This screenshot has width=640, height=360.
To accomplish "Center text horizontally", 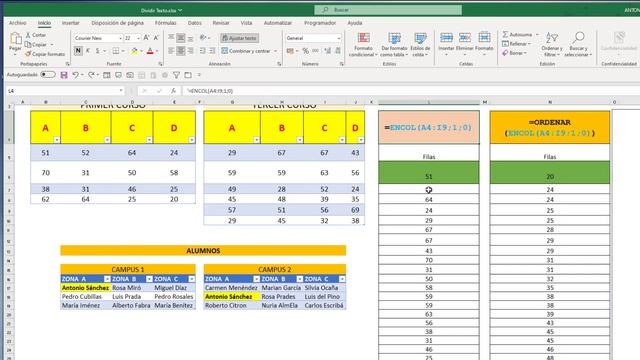I will (180, 51).
